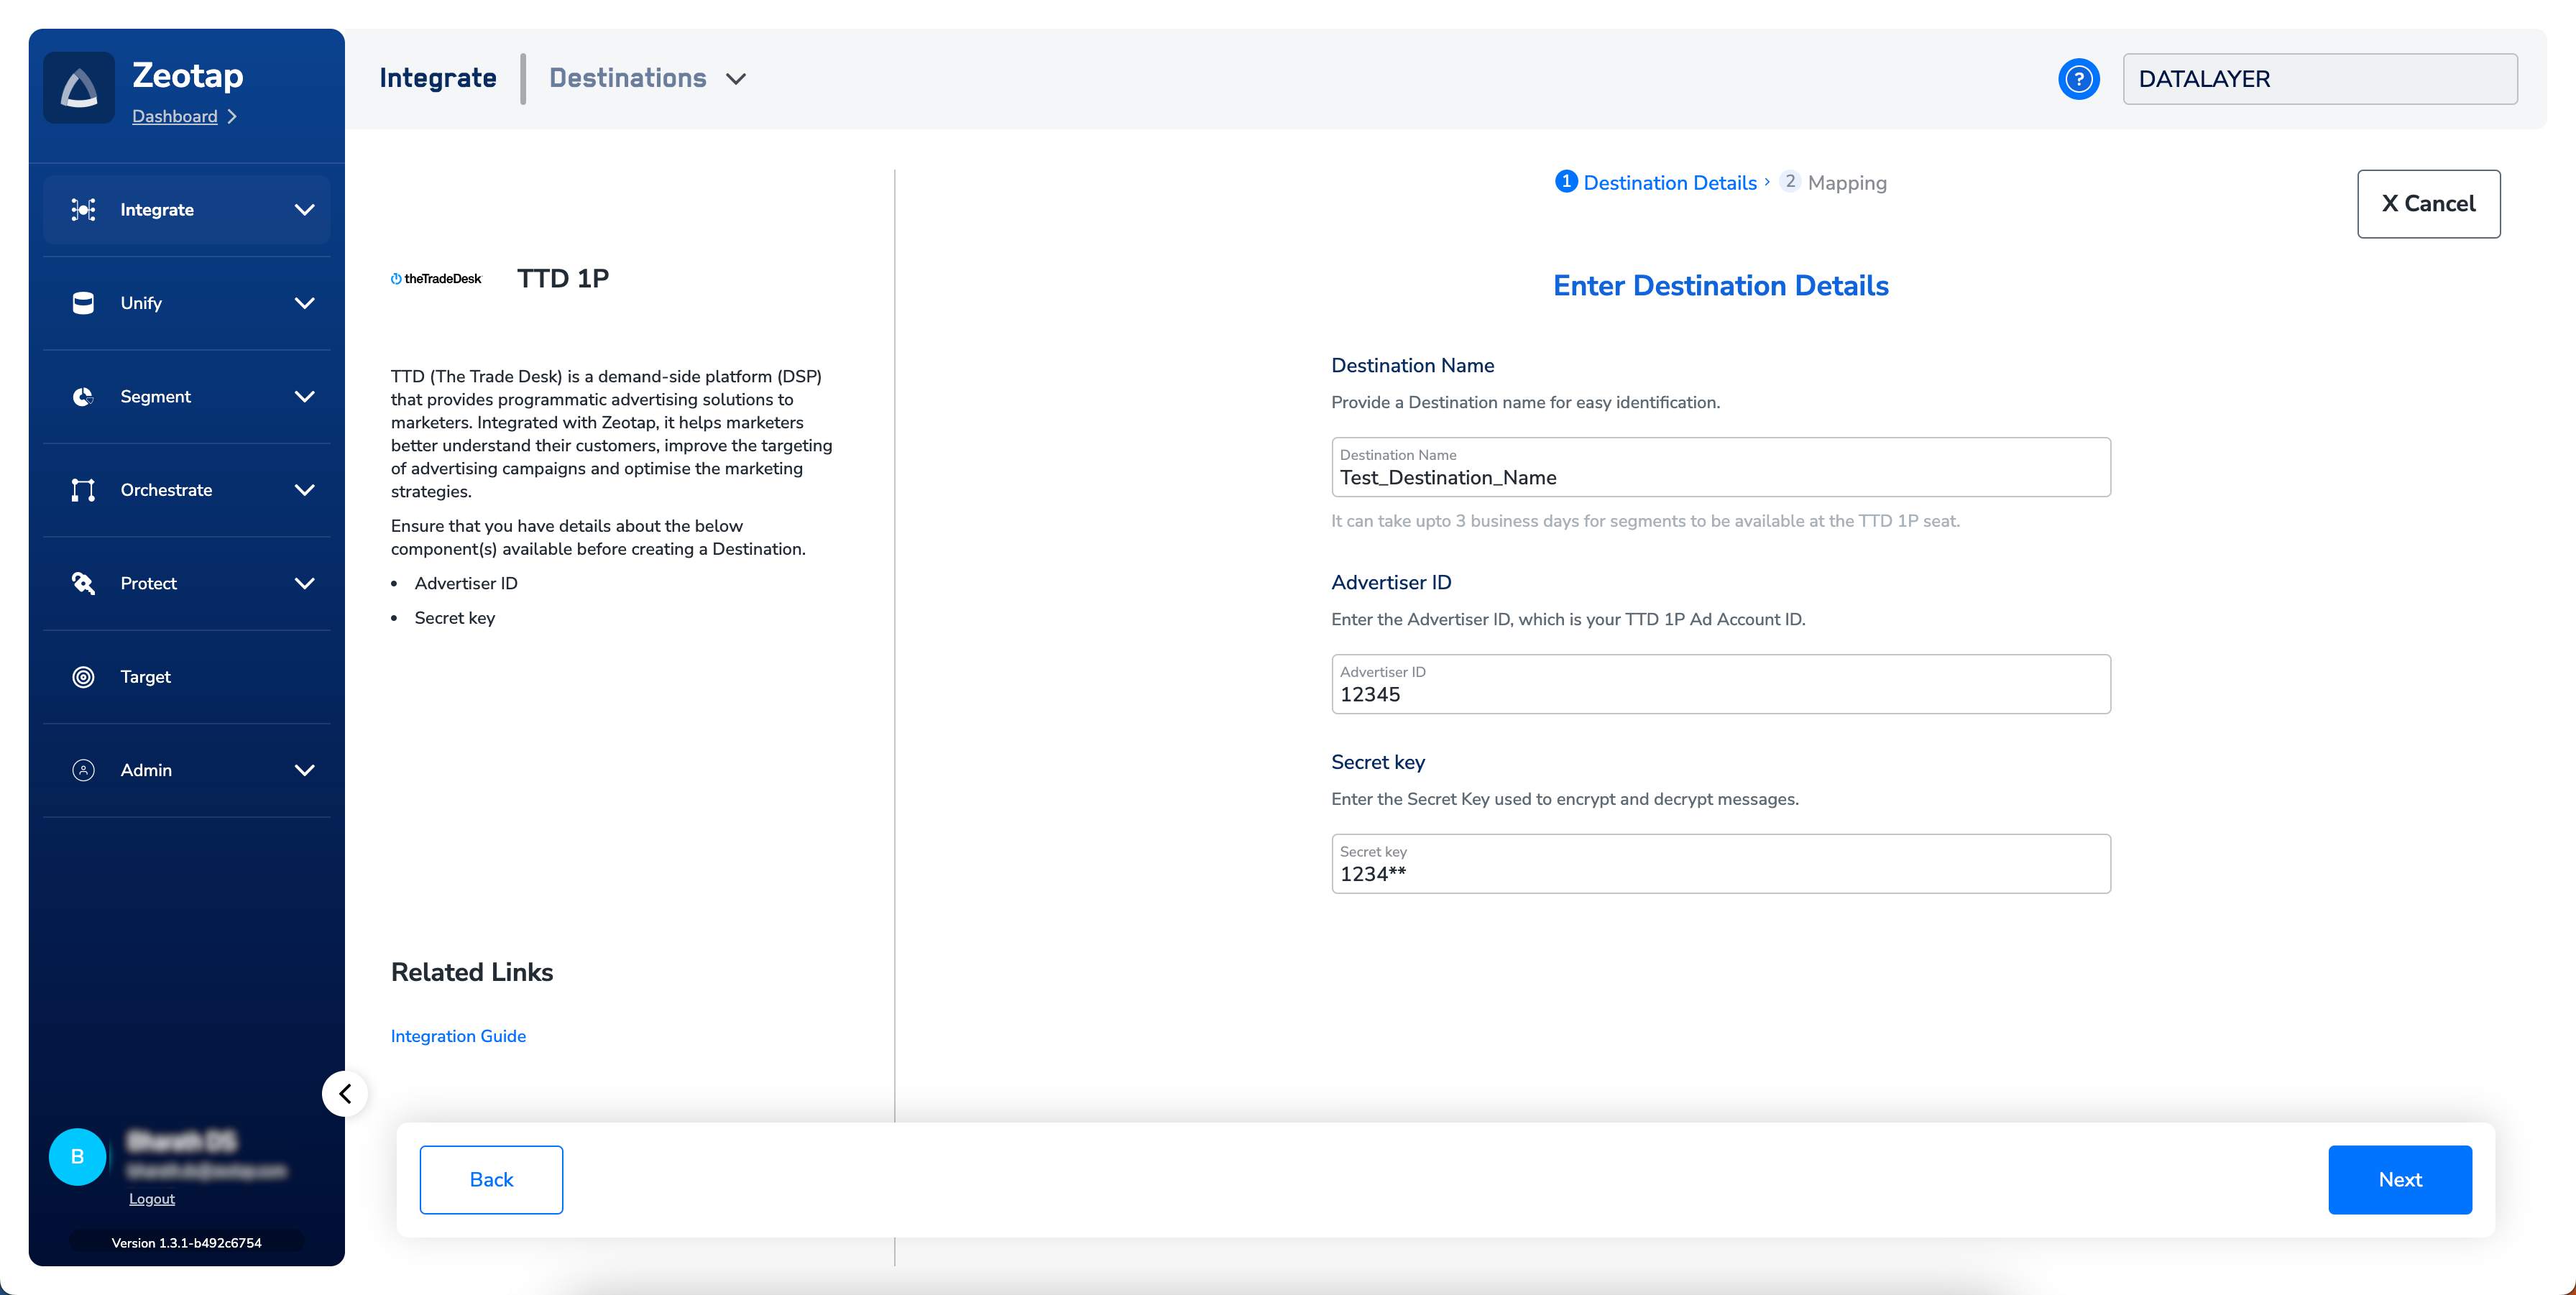Click the help question mark icon
2576x1295 pixels.
[2078, 79]
